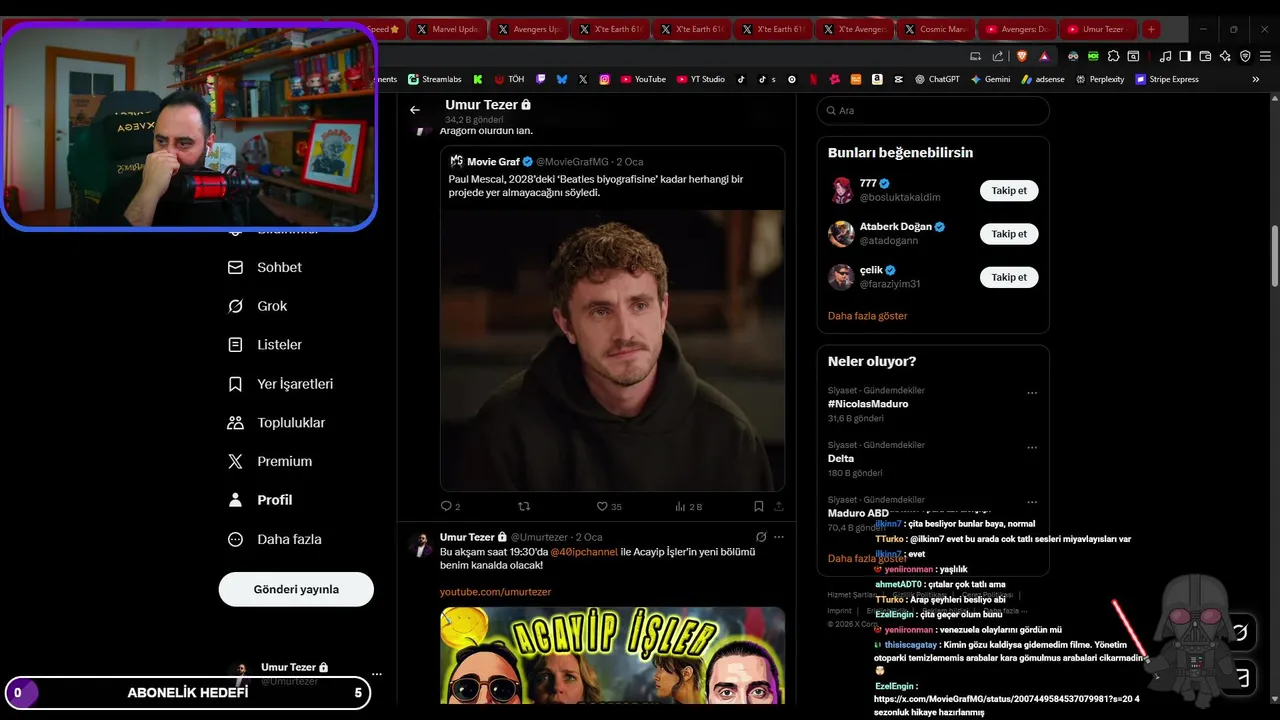The height and width of the screenshot is (720, 1280).
Task: Open Topluluklar communities
Action: [x=276, y=422]
